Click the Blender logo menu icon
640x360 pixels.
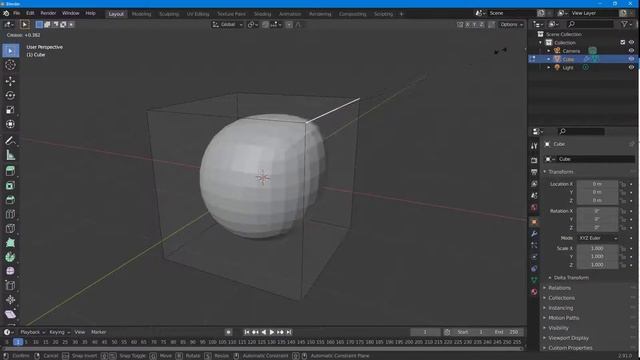(x=6, y=13)
